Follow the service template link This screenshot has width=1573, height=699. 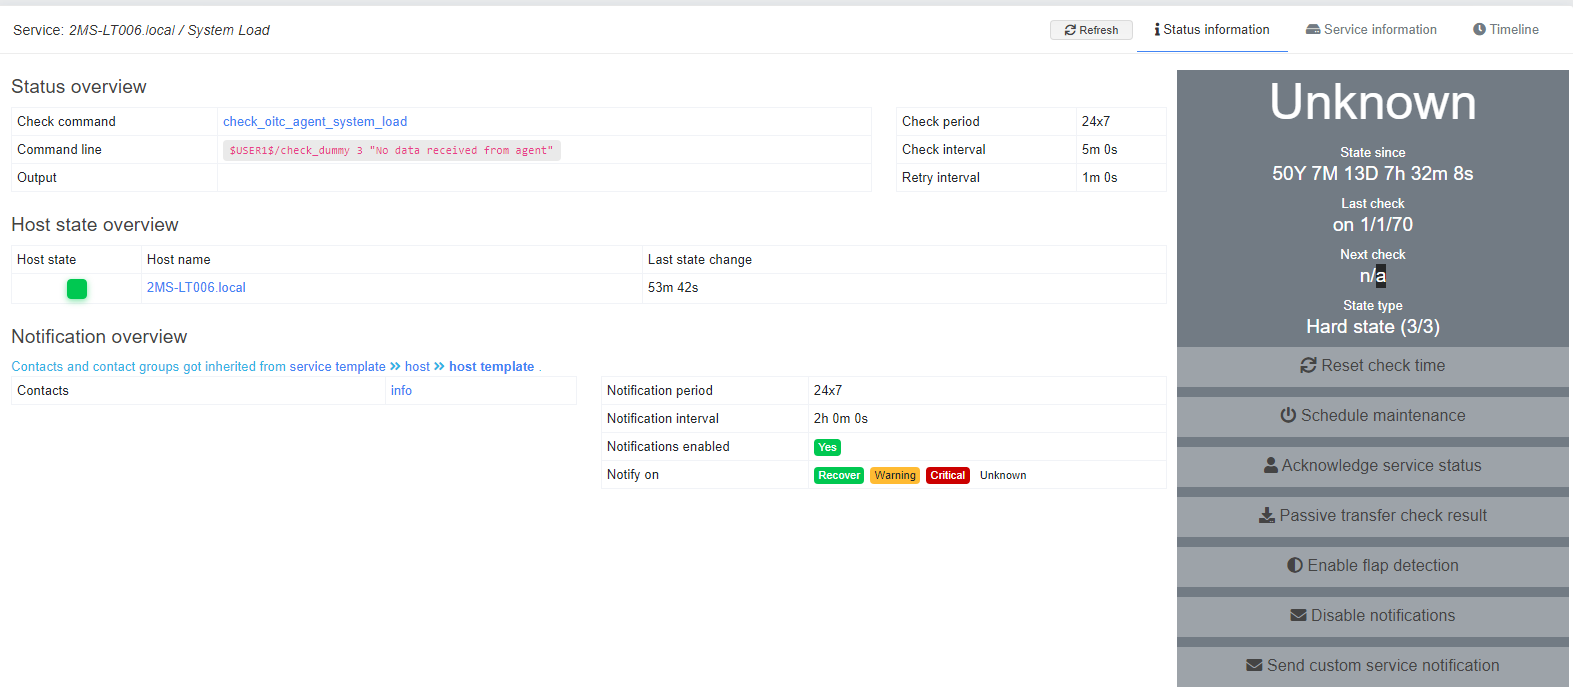337,367
